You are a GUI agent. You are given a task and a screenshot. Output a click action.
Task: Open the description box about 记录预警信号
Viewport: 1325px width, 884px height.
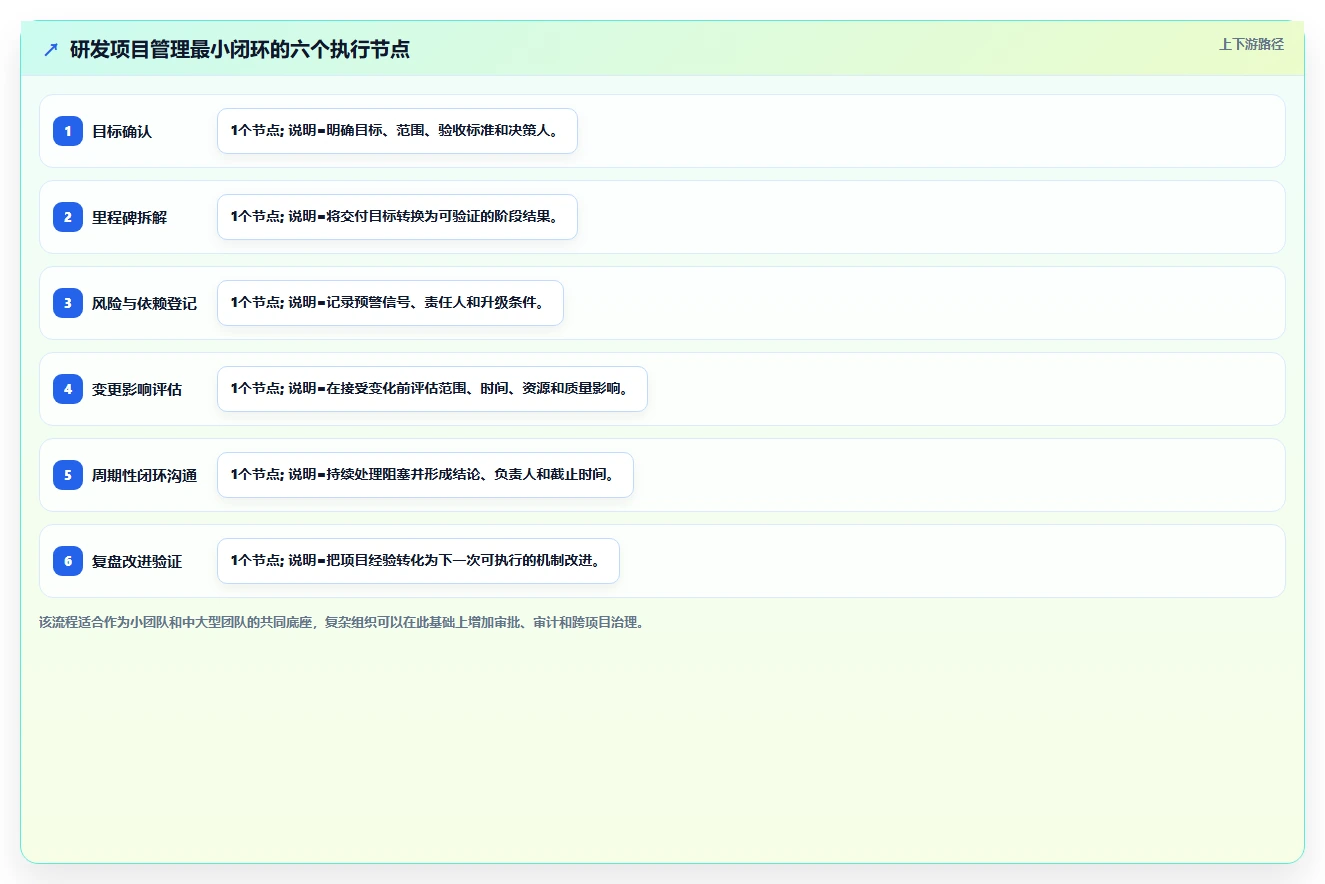coord(390,303)
